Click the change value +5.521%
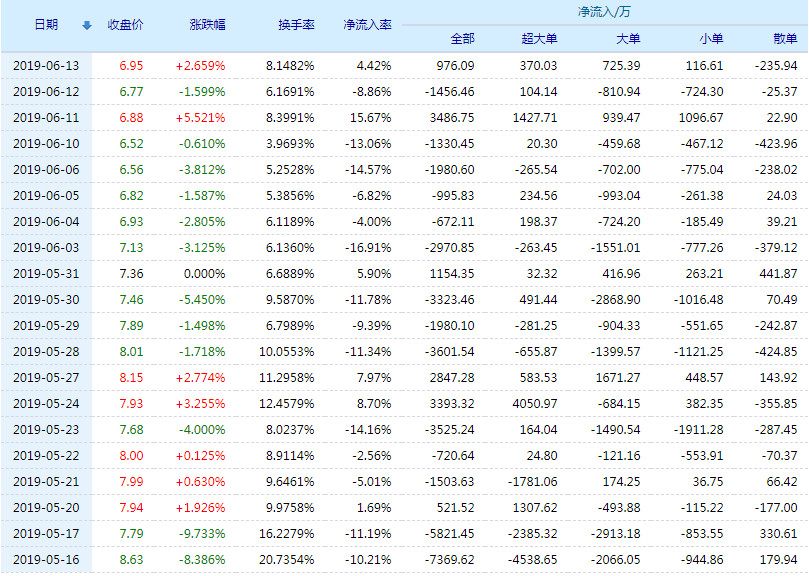 pyautogui.click(x=200, y=118)
